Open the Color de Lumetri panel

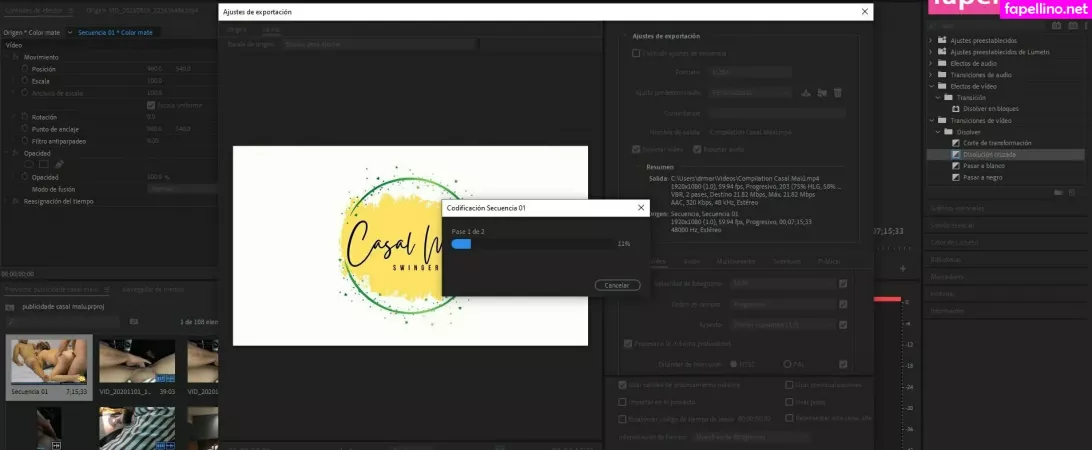[954, 242]
